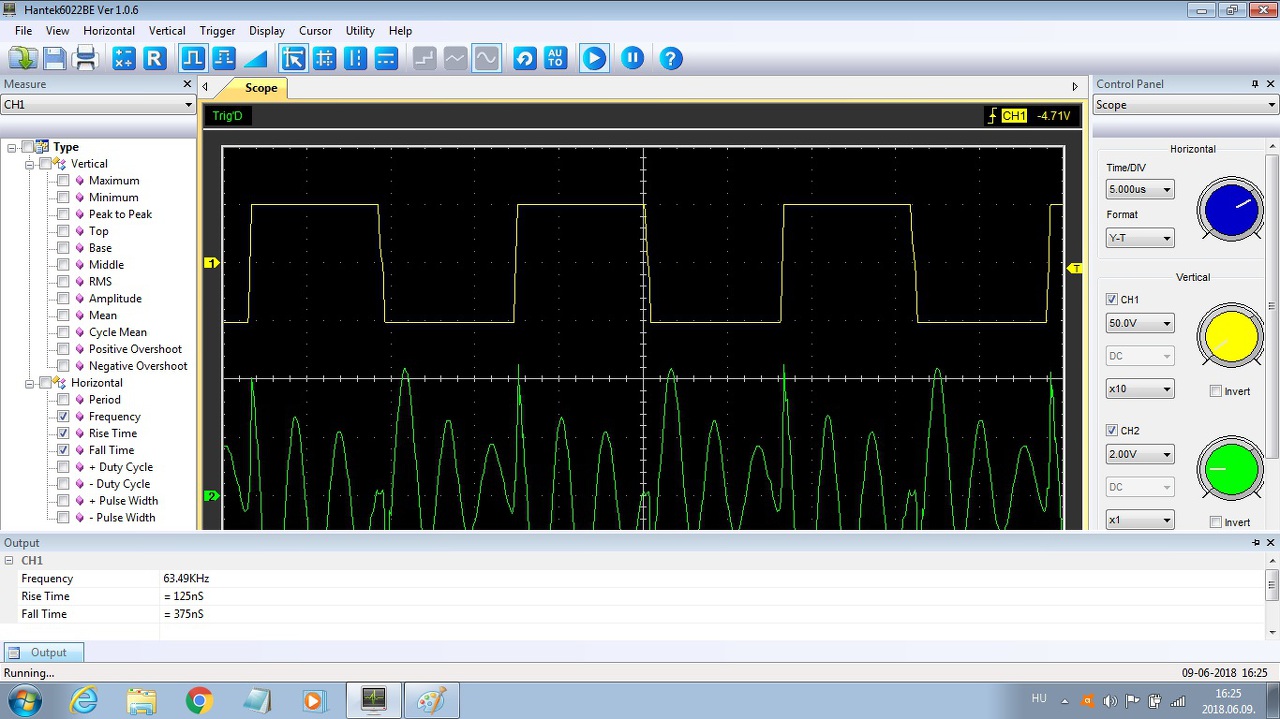Click the Print toolbar icon
Screen dimensions: 1280x719
(86, 58)
